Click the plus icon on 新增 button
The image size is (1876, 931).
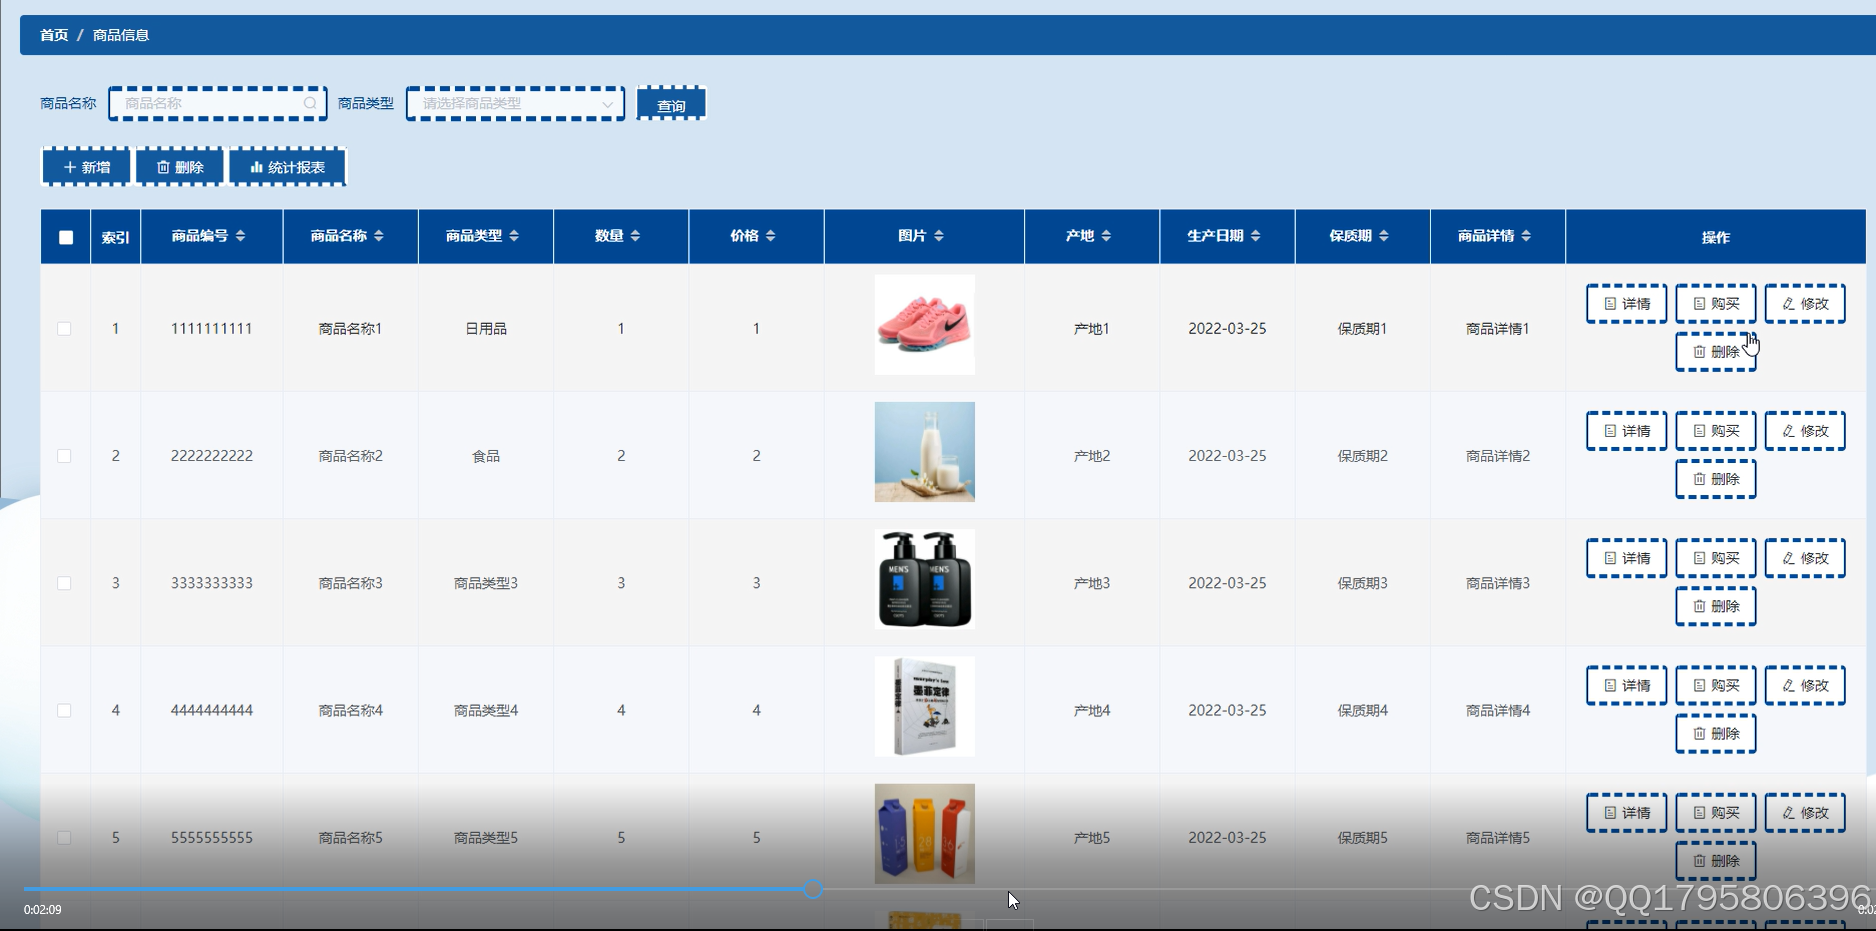68,166
